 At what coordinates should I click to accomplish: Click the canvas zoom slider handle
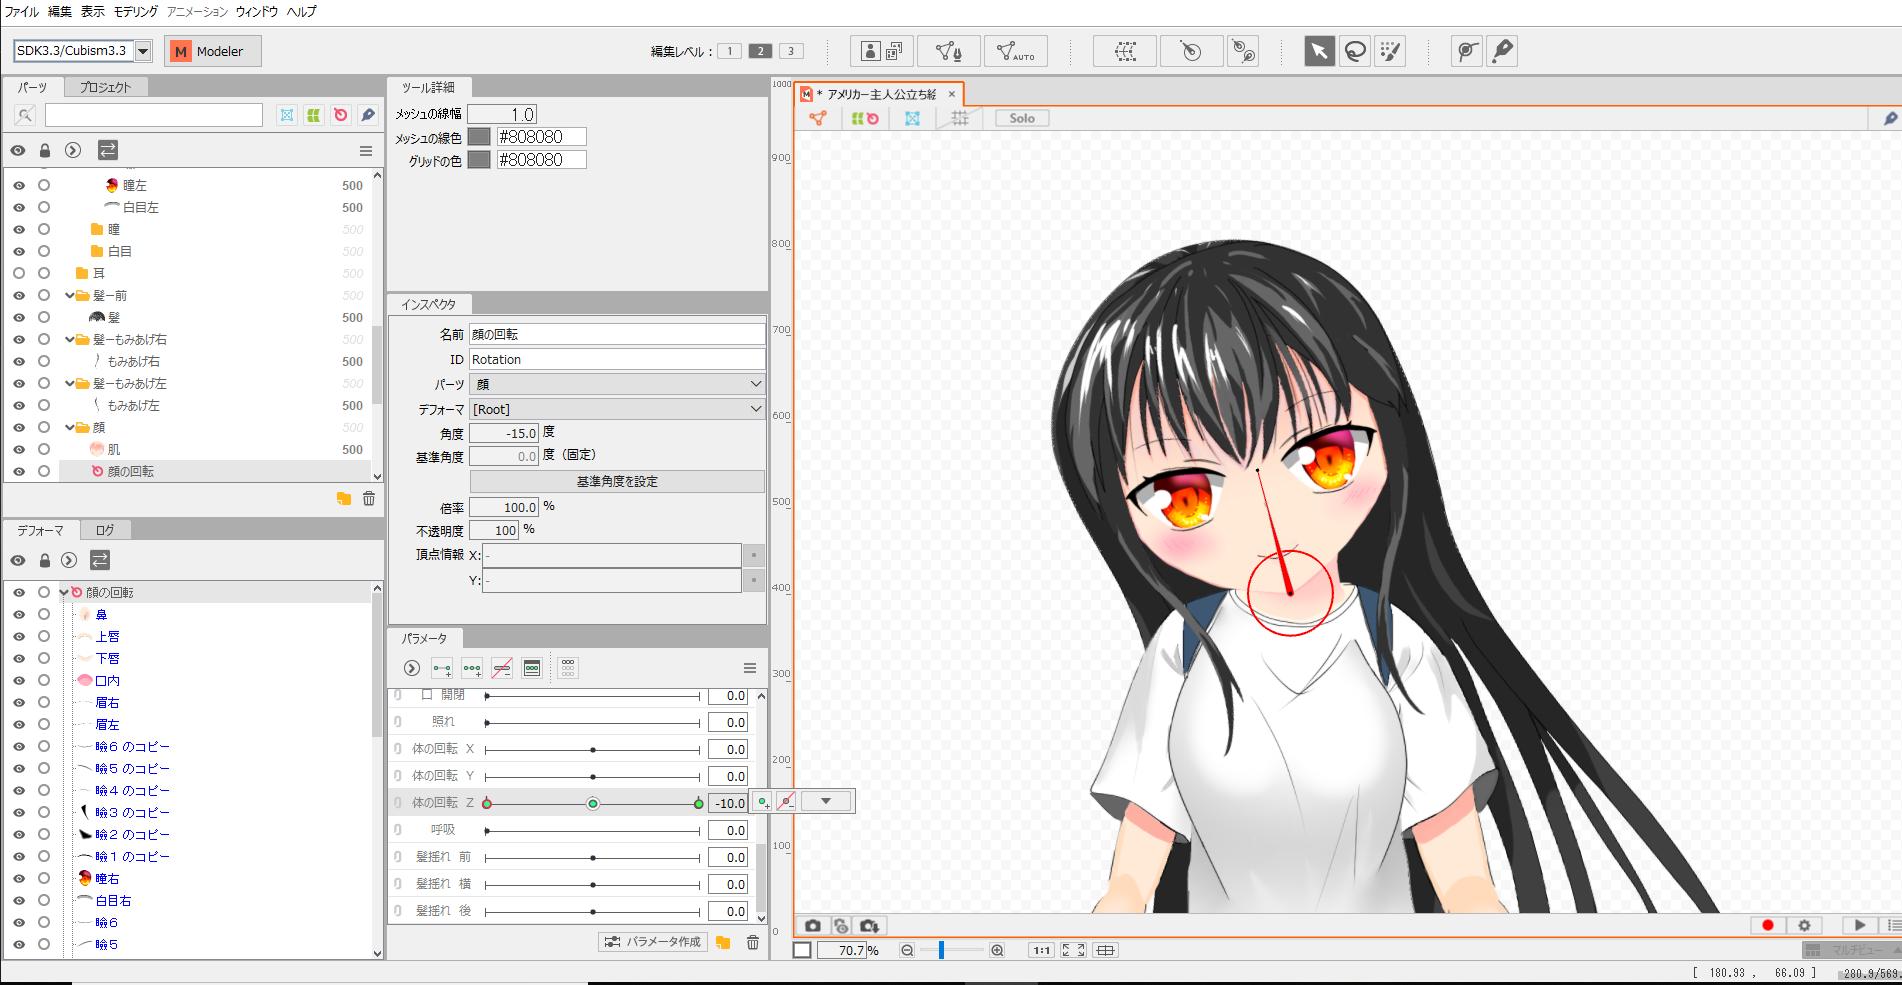tap(941, 950)
